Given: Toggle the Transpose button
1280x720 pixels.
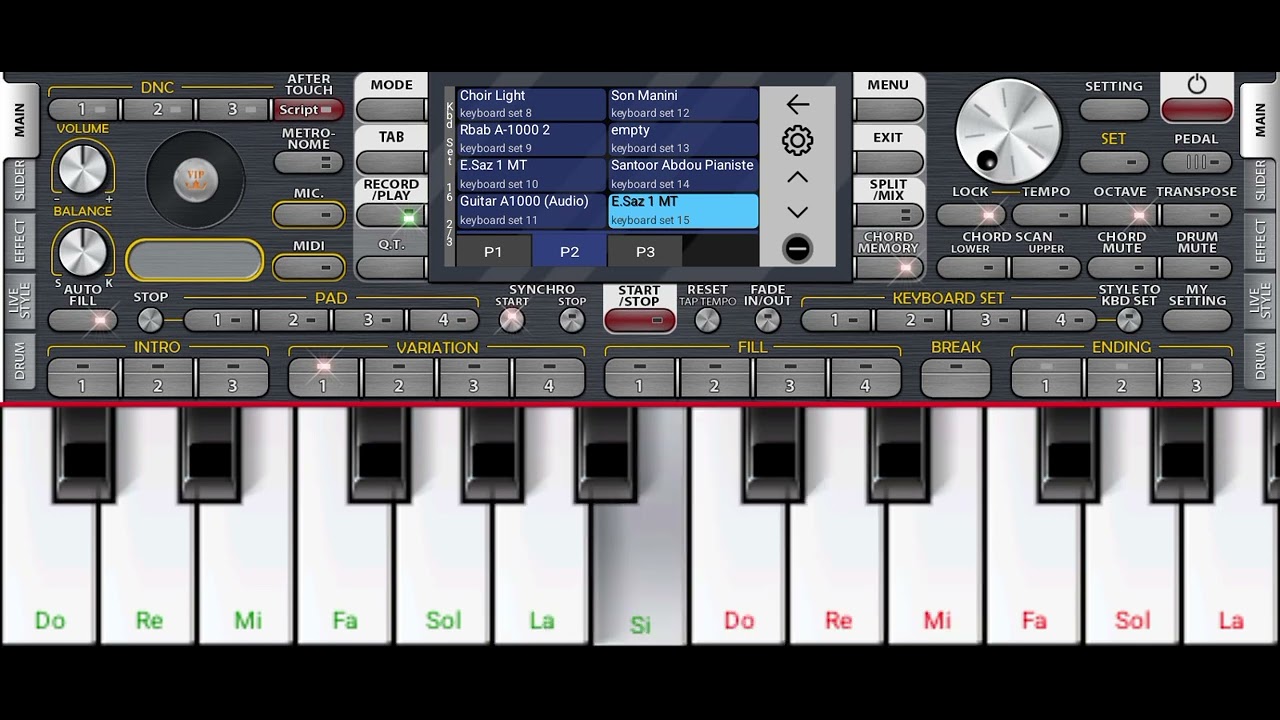Looking at the screenshot, I should [1197, 215].
